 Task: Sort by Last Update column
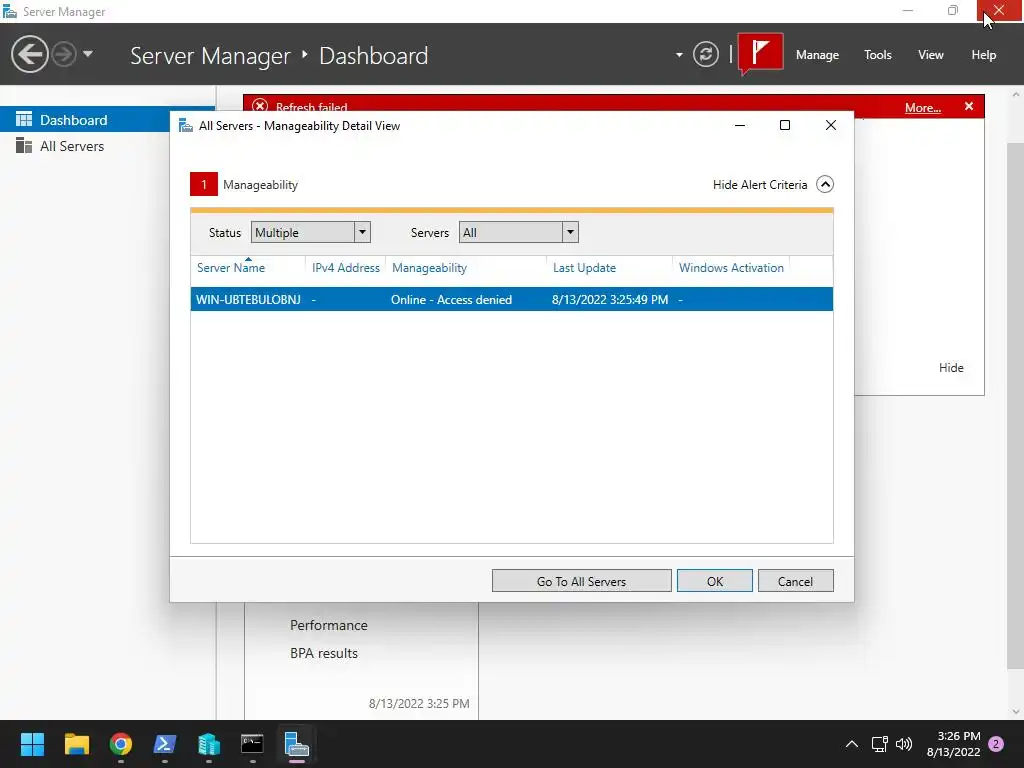click(x=584, y=268)
